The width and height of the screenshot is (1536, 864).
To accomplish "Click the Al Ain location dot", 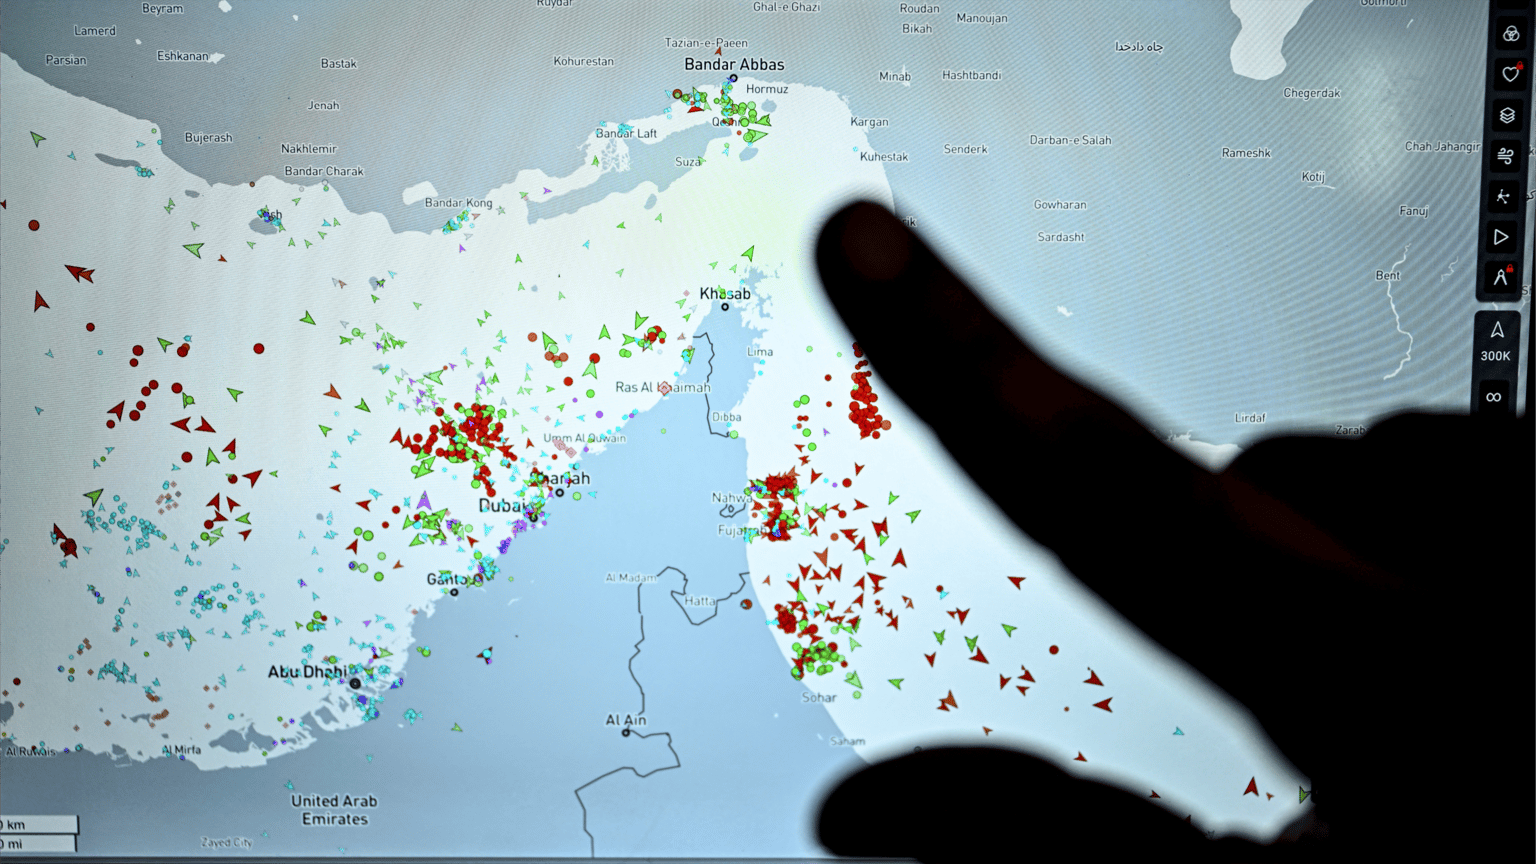I will pos(626,733).
